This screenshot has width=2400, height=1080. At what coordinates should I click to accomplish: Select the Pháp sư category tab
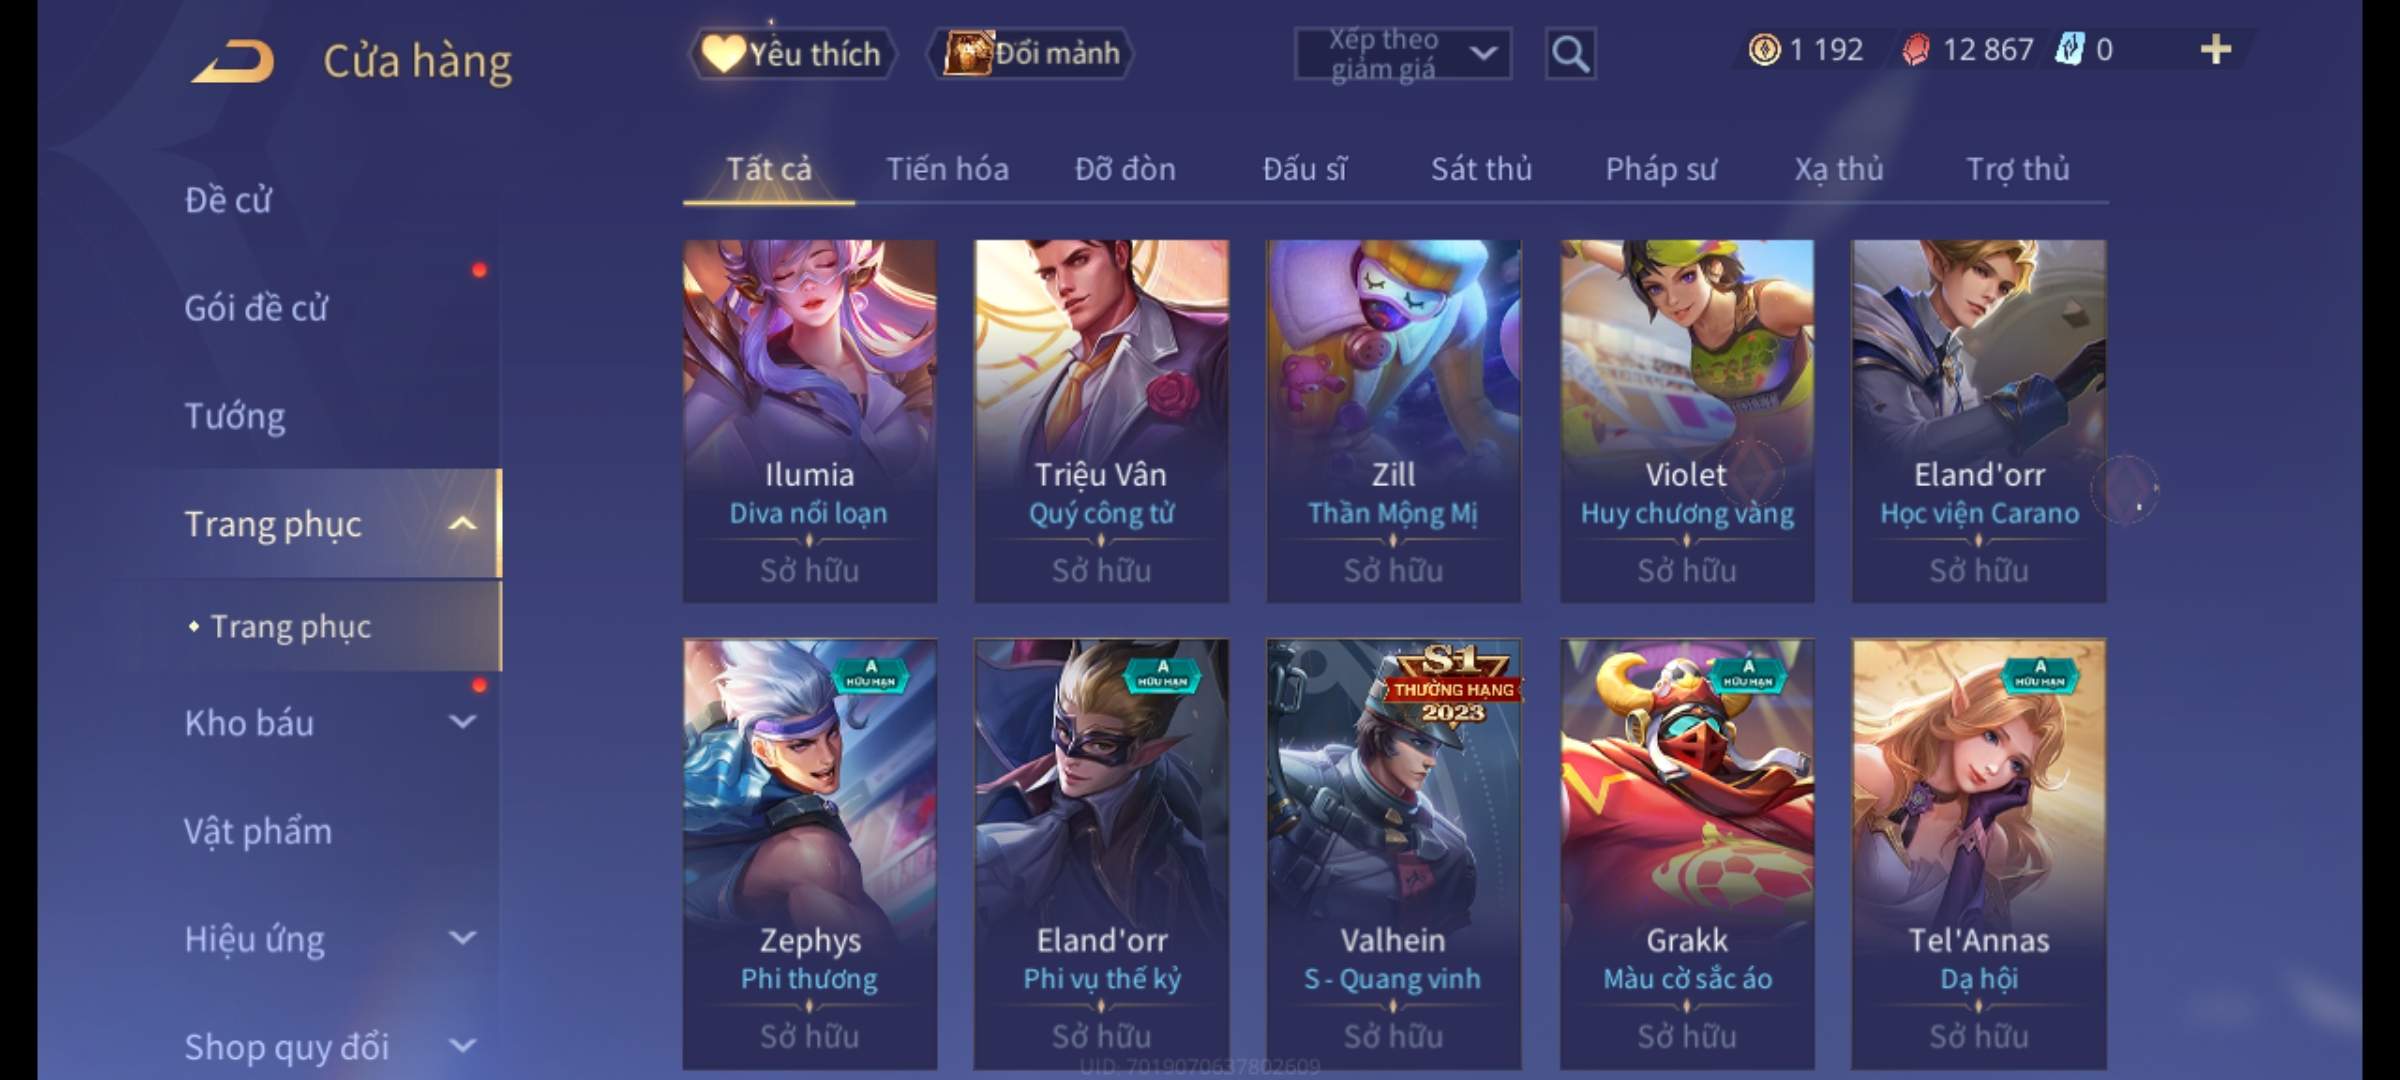pos(1660,169)
